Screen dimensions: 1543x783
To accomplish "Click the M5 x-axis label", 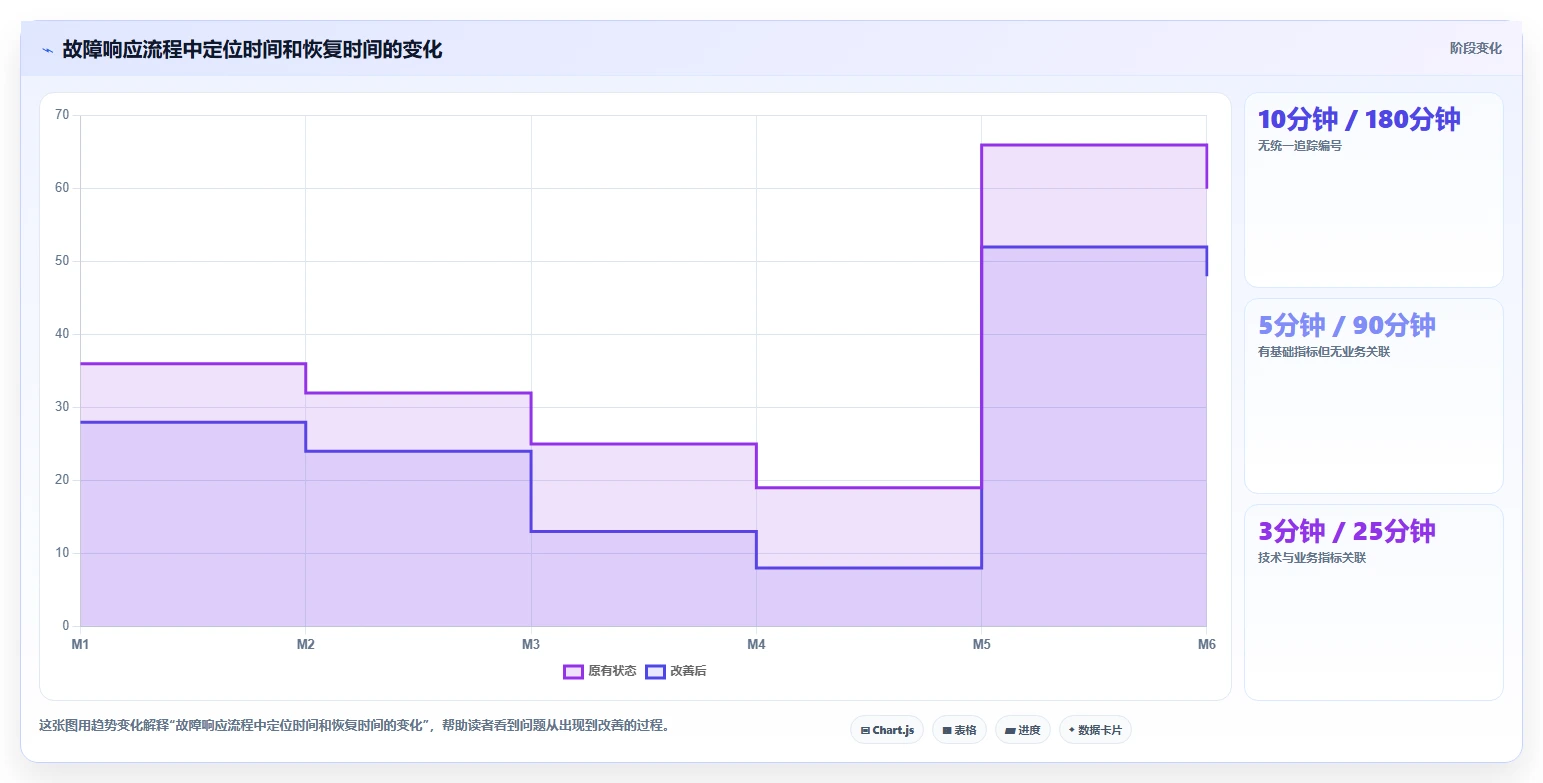I will tap(981, 644).
